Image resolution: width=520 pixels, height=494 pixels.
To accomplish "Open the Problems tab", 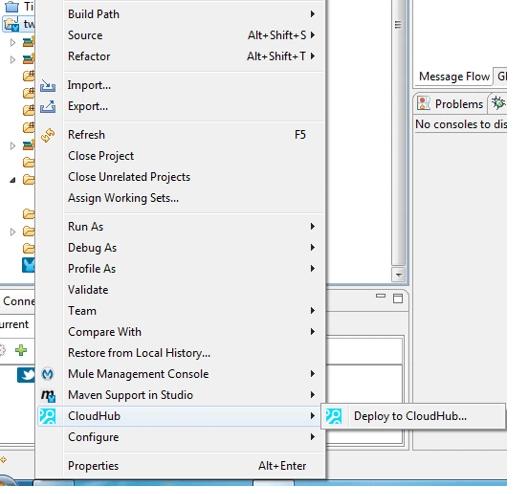I will tap(450, 104).
